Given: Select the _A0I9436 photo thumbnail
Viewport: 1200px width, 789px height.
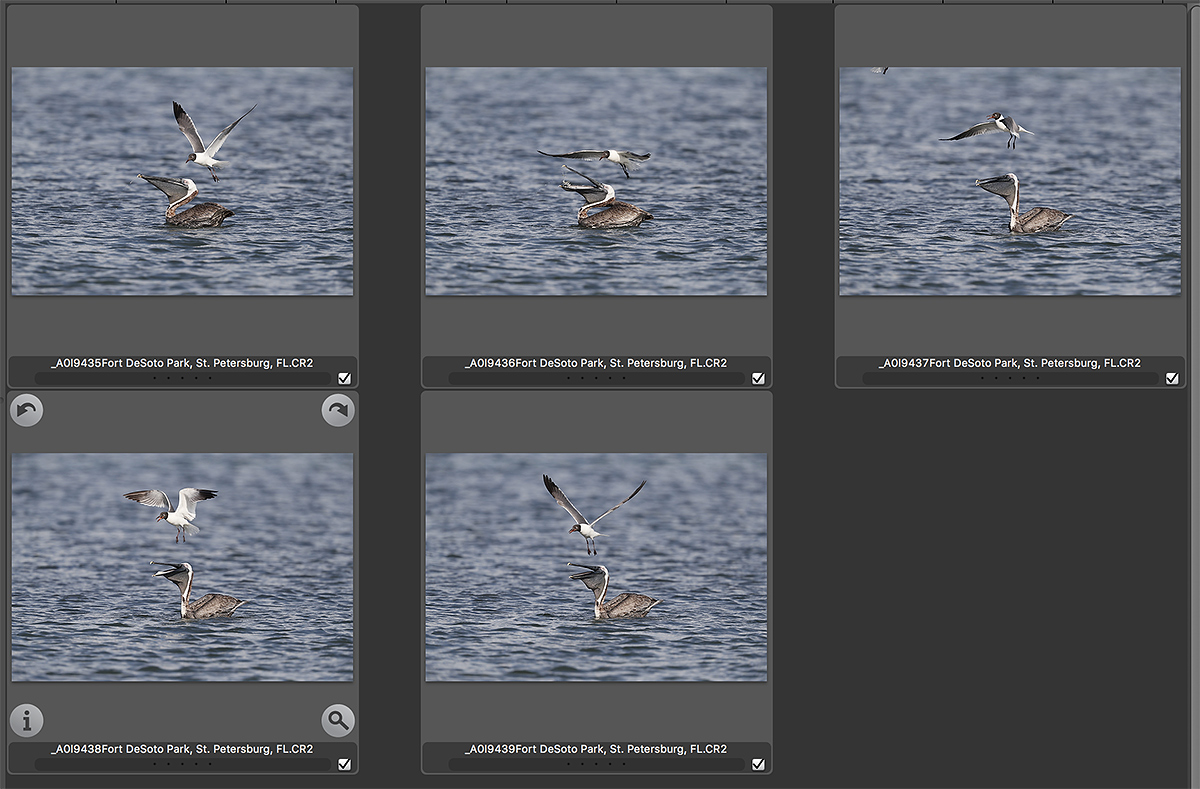Looking at the screenshot, I should pyautogui.click(x=596, y=181).
